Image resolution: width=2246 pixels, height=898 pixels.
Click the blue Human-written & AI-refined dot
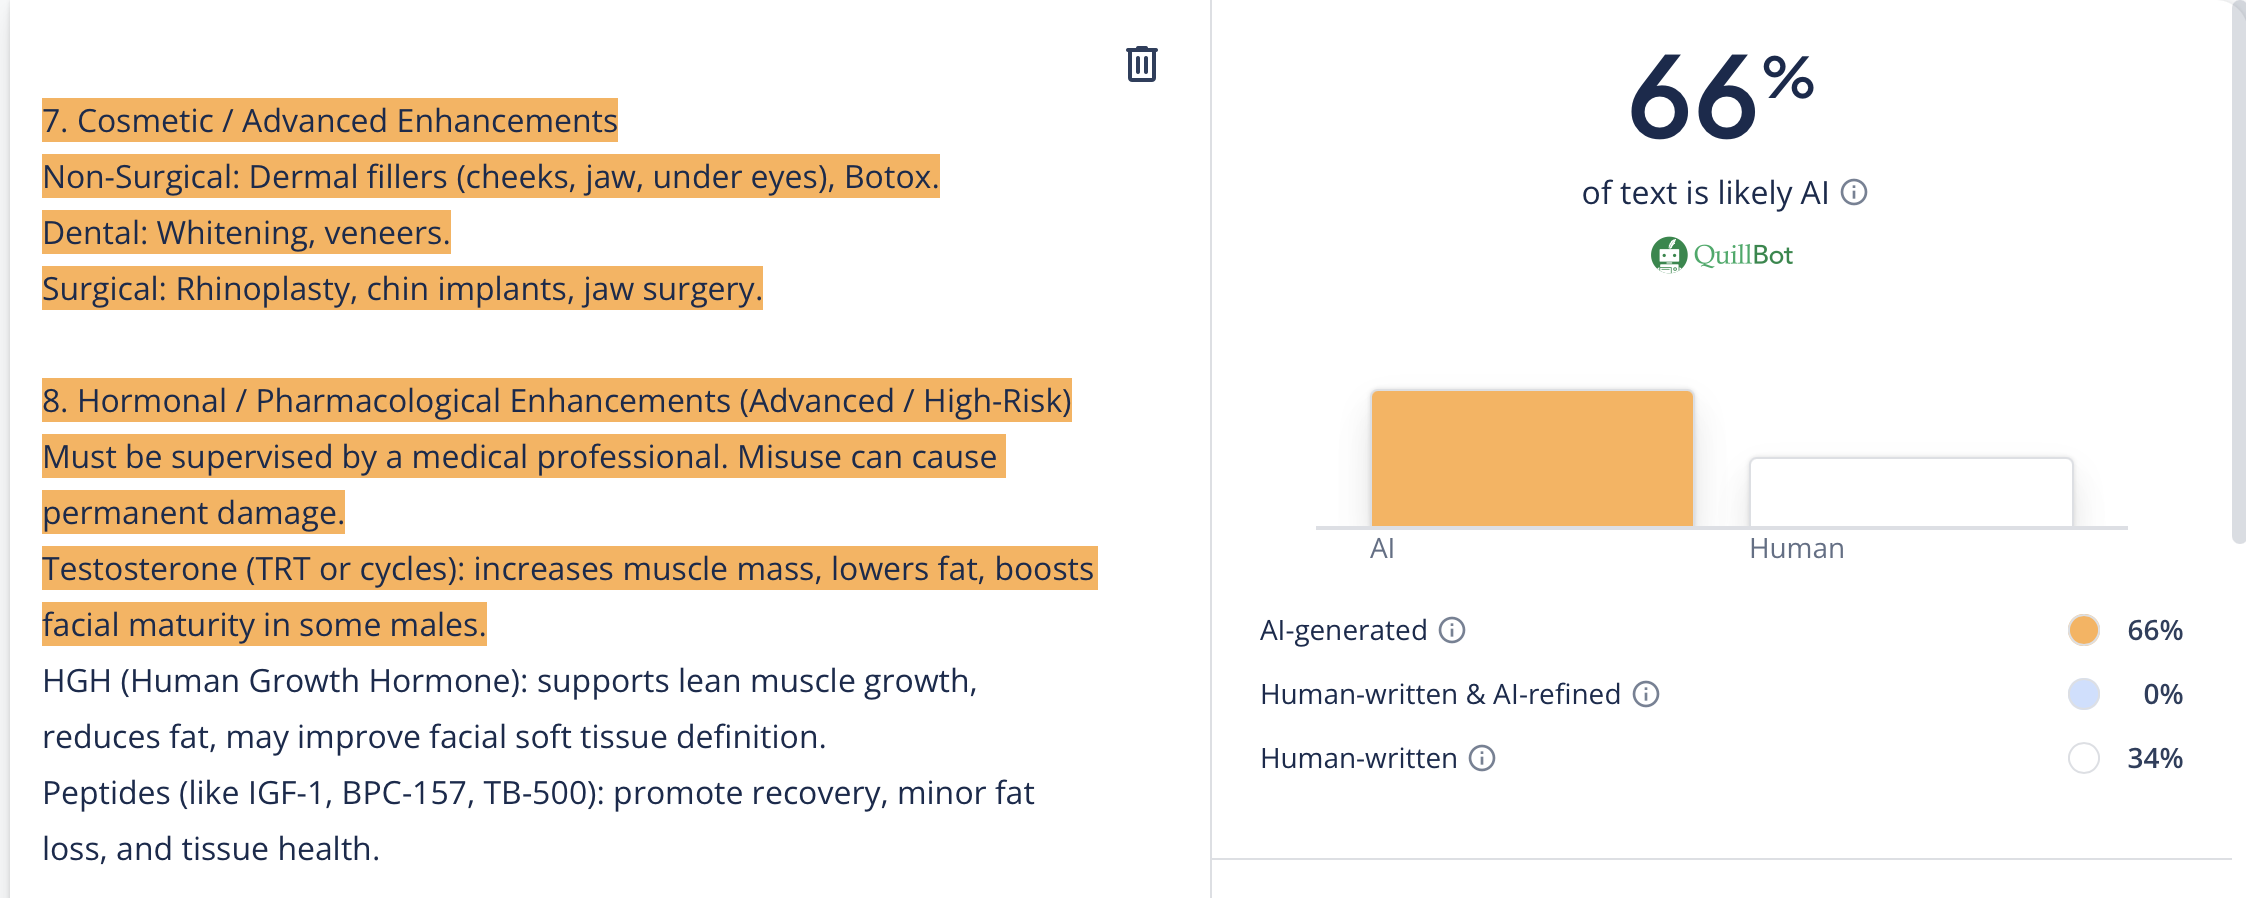coord(2083,694)
